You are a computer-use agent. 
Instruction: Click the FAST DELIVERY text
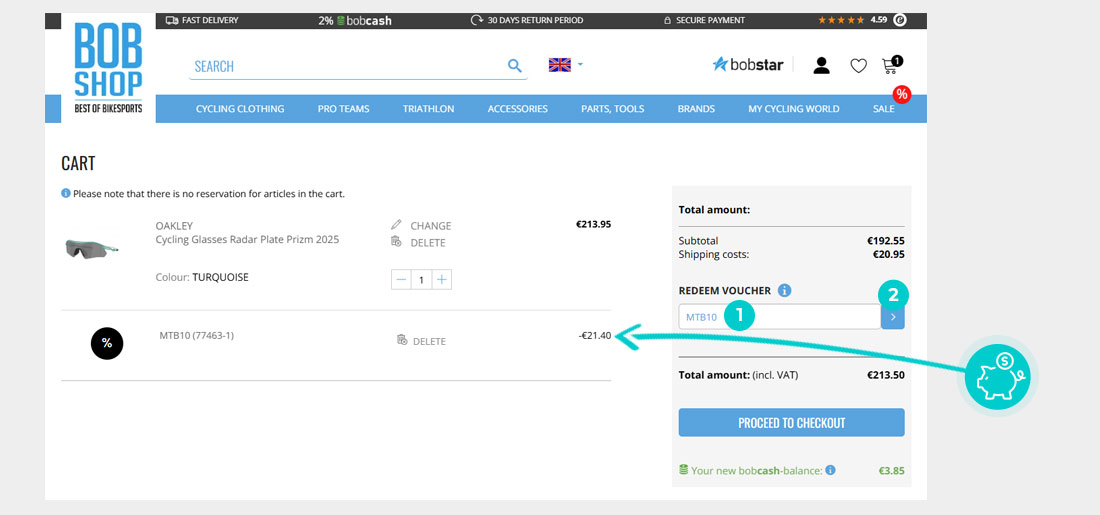click(x=210, y=20)
